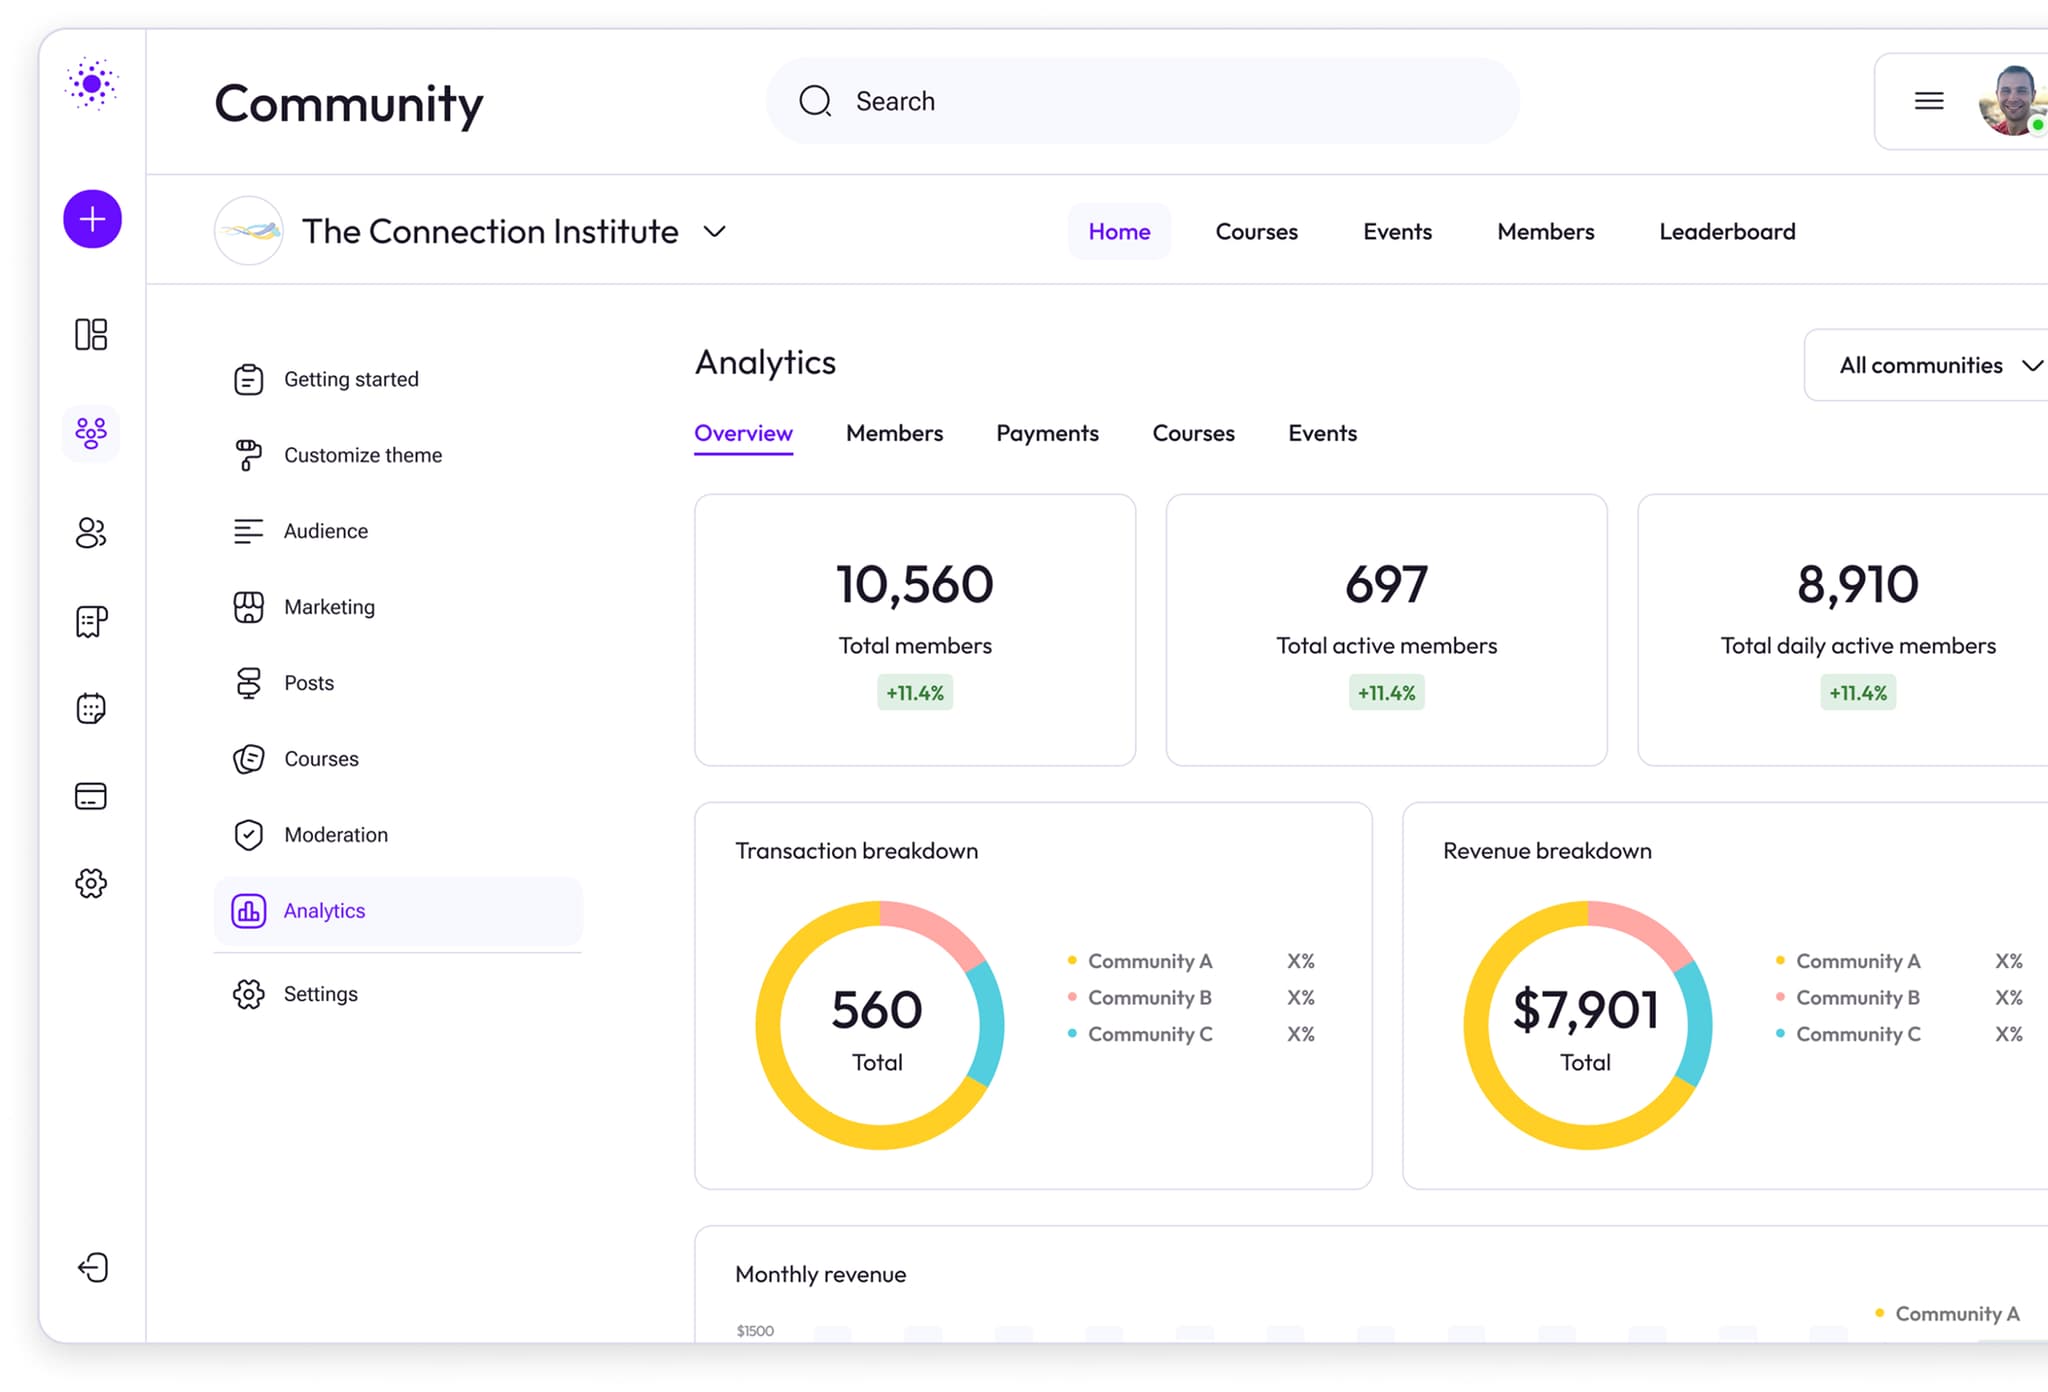The width and height of the screenshot is (2048, 1392).
Task: Click Community C in Transaction breakdown legend
Action: 1149,1035
